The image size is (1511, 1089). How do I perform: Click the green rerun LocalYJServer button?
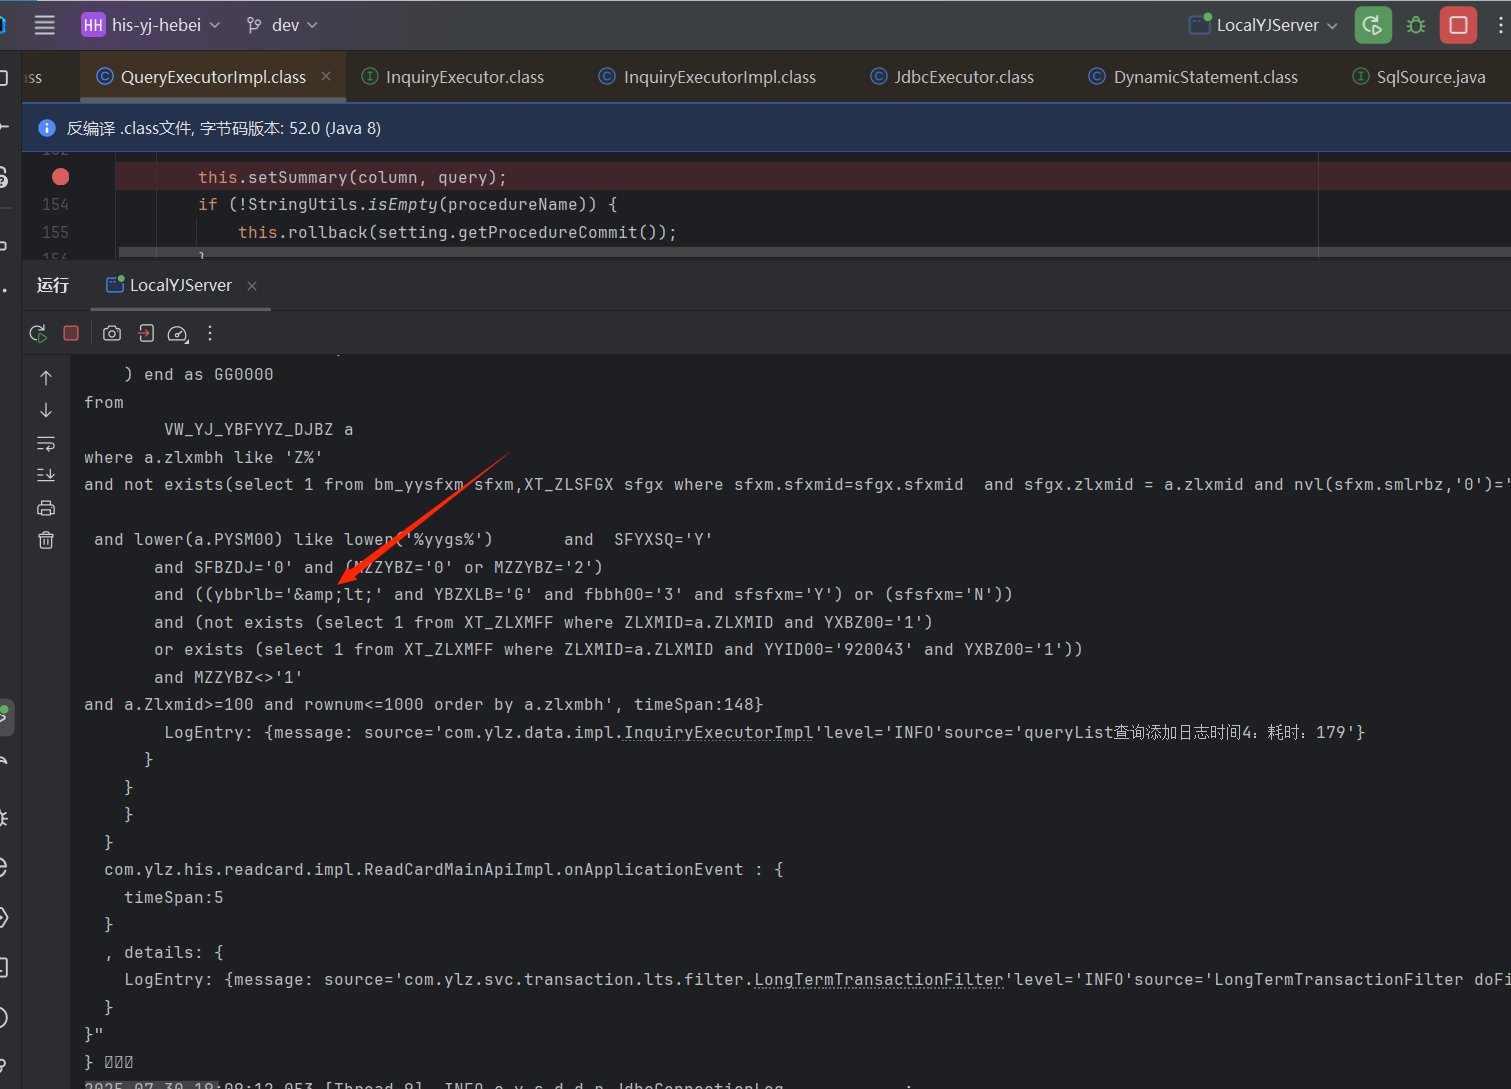point(1372,25)
